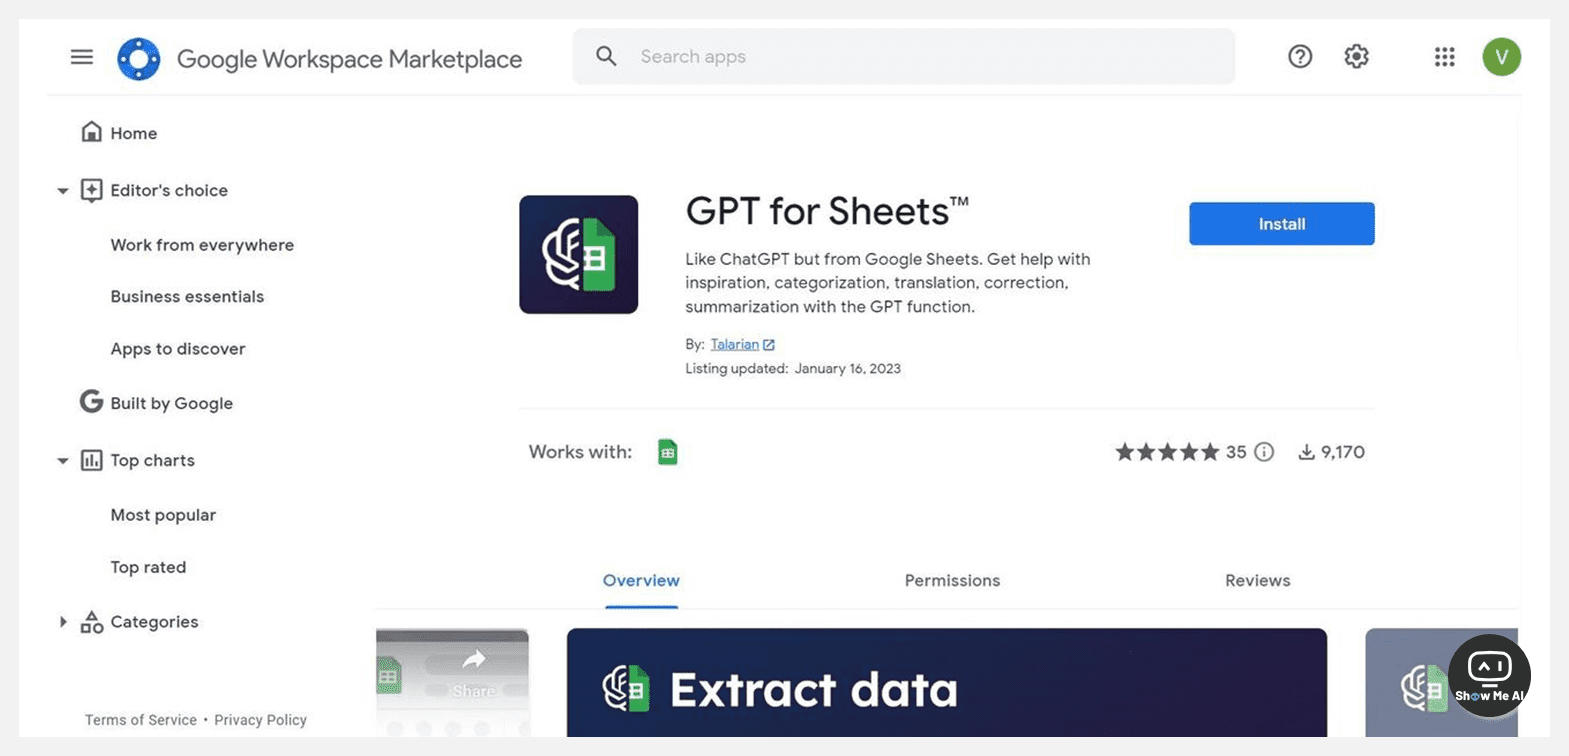
Task: Open the Privacy Policy link
Action: (260, 720)
